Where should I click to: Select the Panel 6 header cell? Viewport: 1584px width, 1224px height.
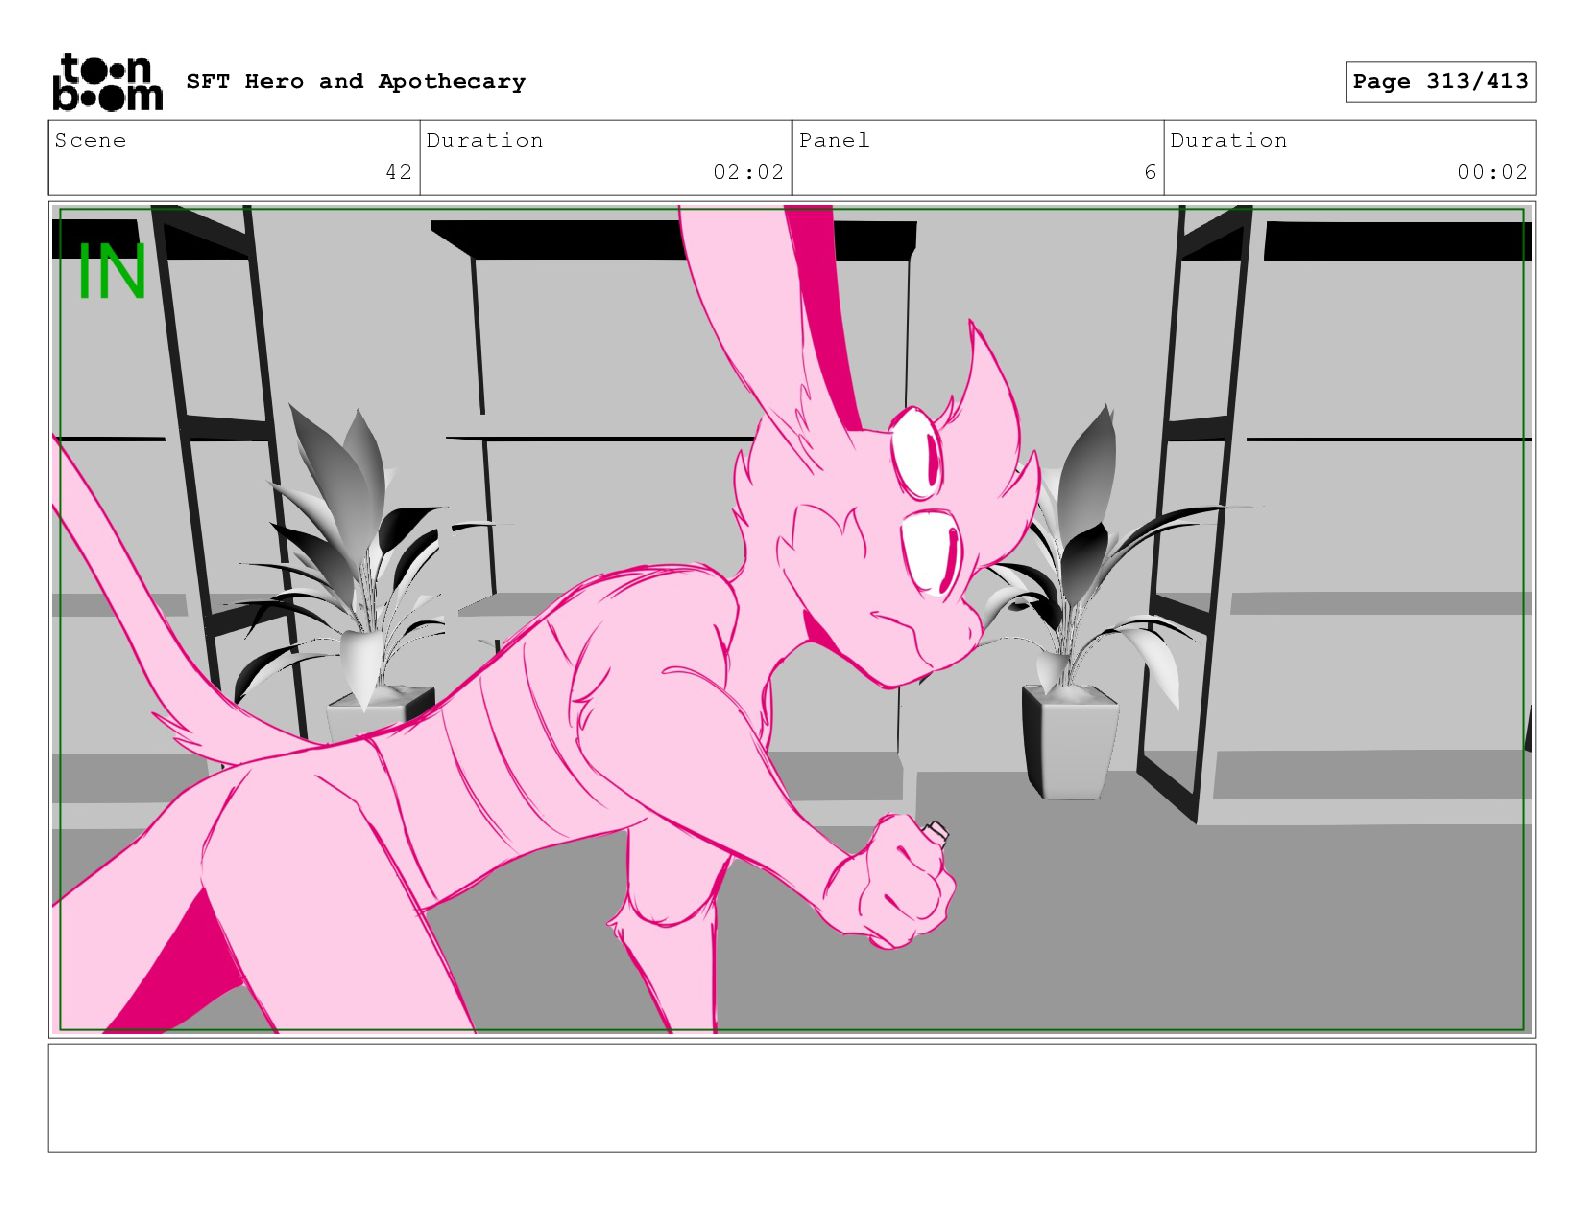pos(978,158)
